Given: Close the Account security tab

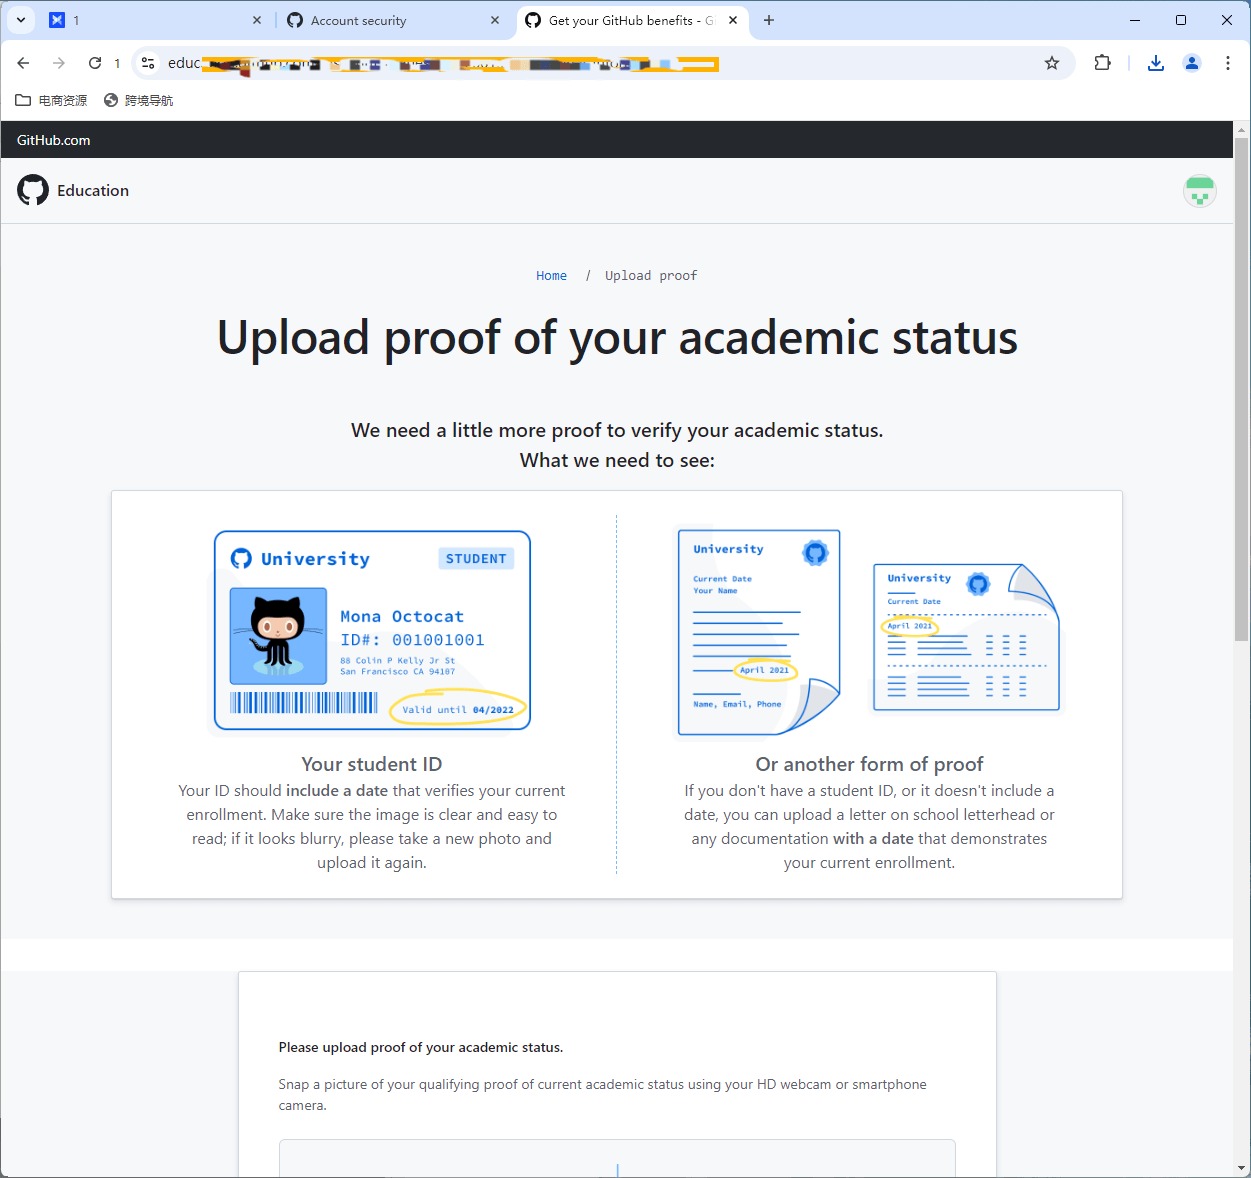Looking at the screenshot, I should click(495, 20).
